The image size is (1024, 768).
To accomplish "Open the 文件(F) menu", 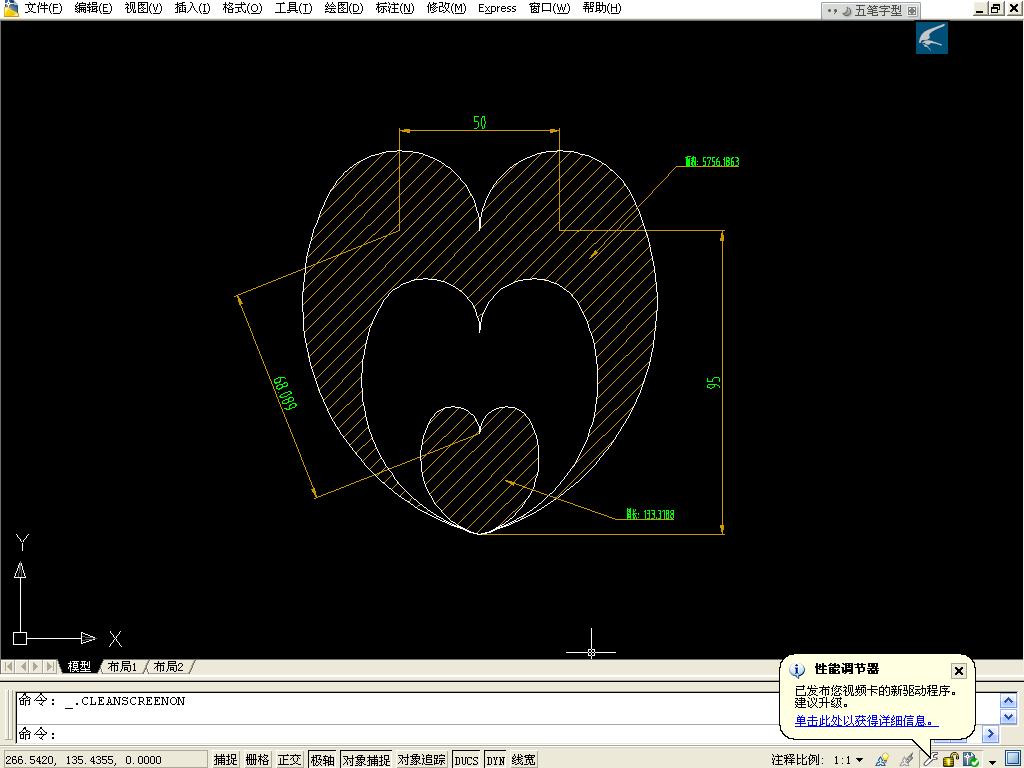I will pos(43,8).
